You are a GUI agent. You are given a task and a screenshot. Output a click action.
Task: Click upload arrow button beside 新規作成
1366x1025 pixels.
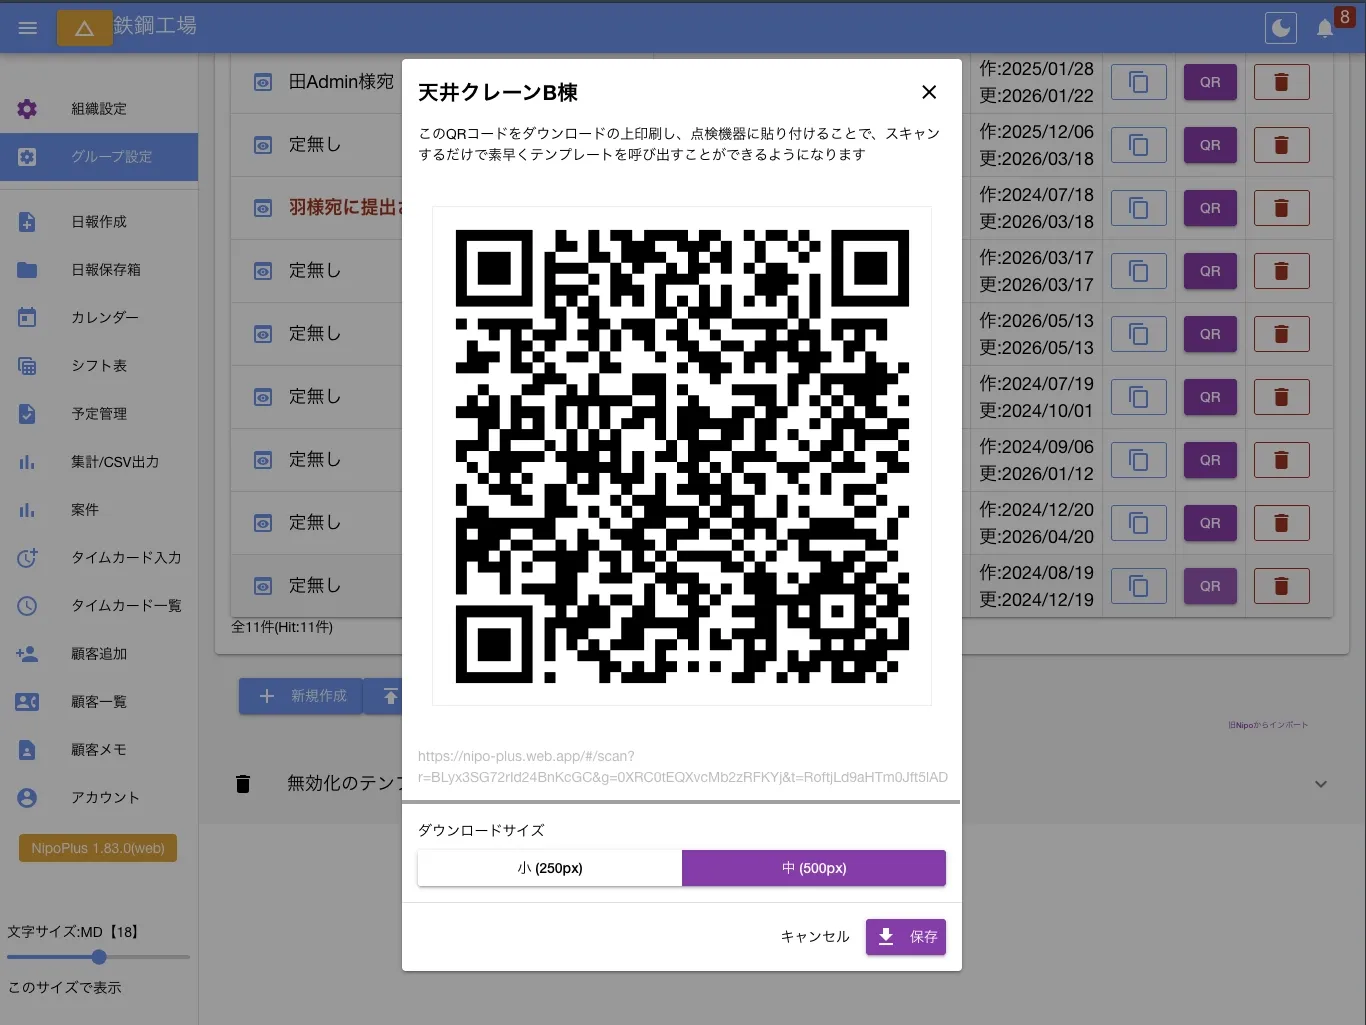(388, 696)
